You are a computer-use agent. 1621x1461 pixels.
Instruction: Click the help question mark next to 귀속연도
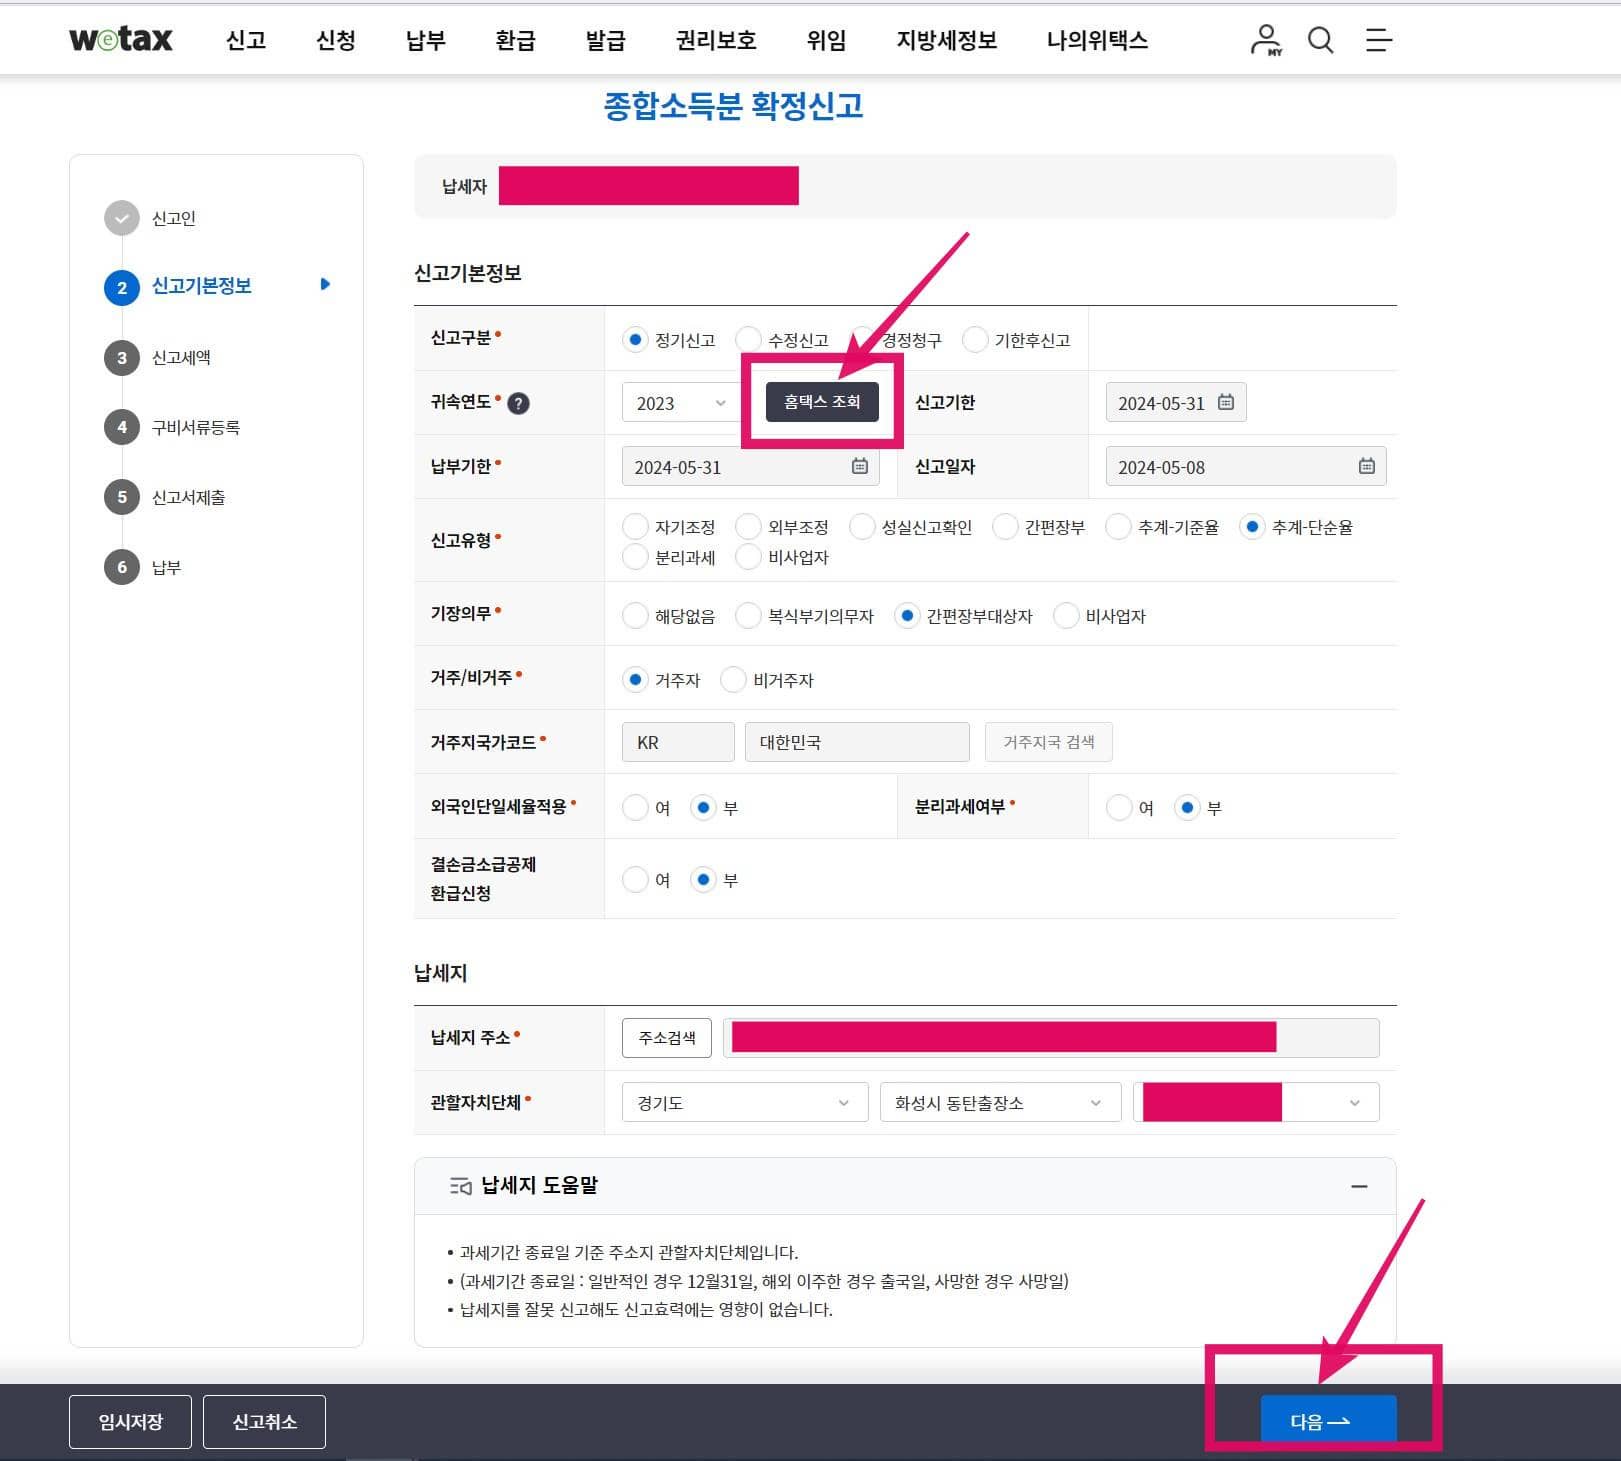(518, 403)
